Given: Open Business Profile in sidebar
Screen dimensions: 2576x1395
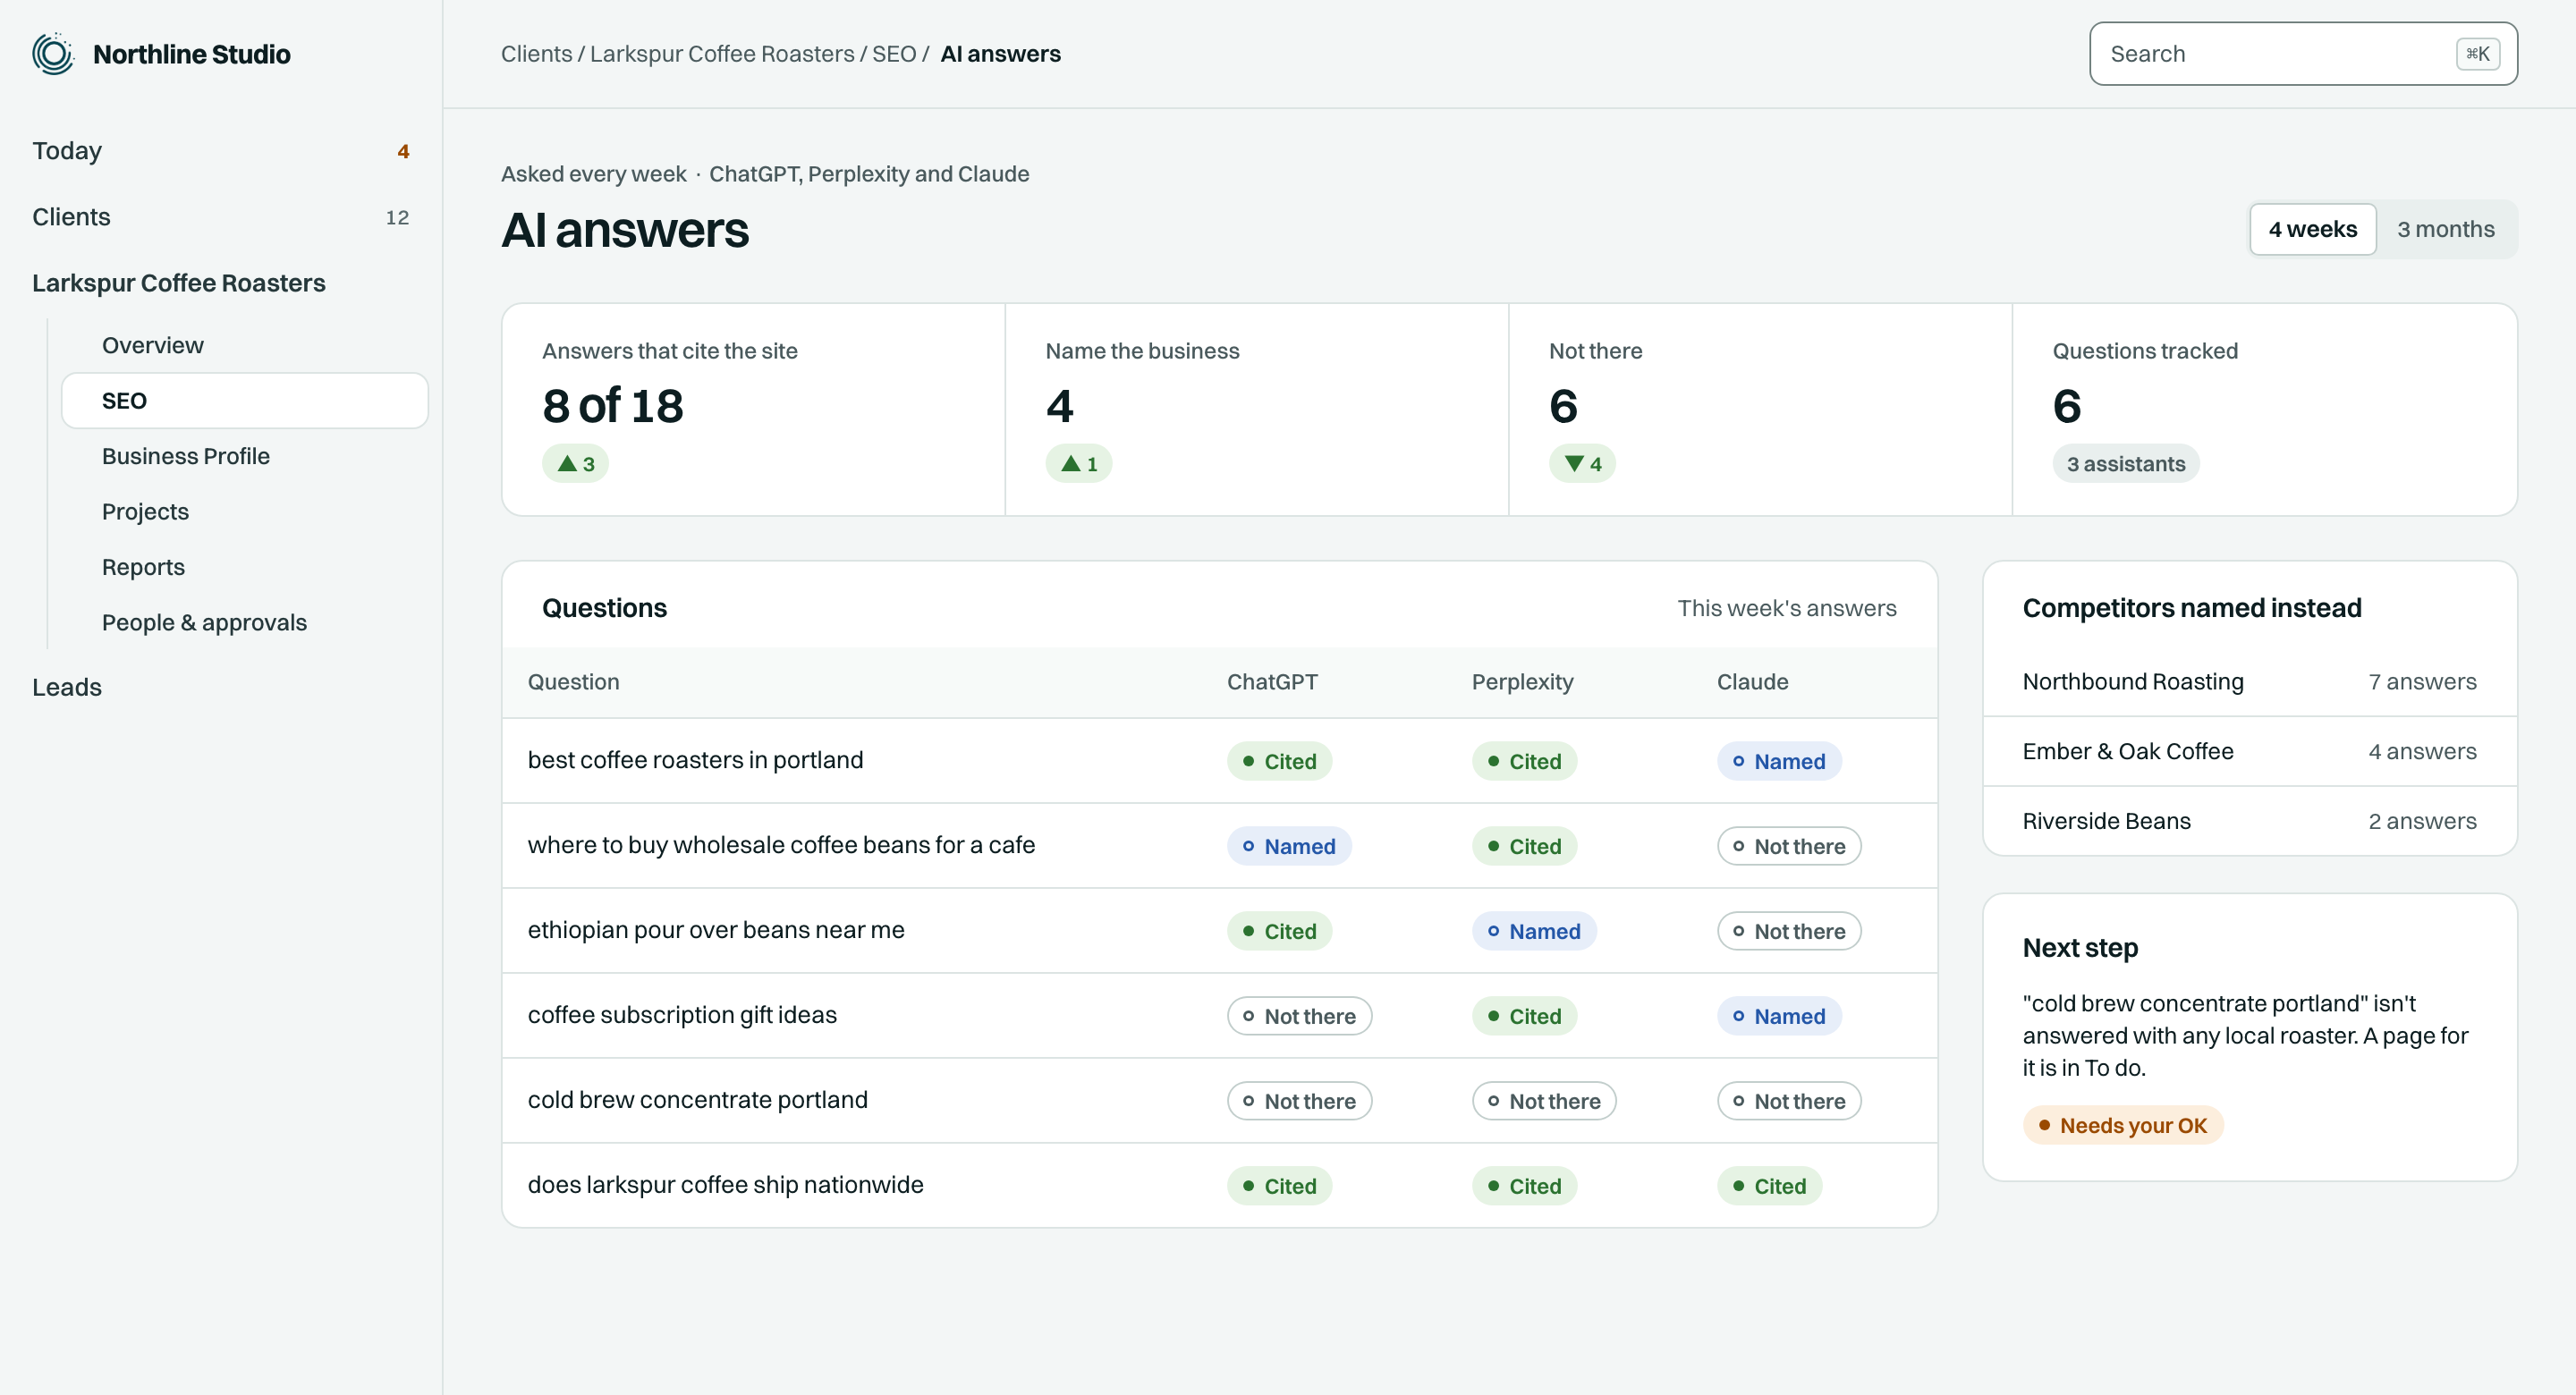Looking at the screenshot, I should tap(245, 456).
